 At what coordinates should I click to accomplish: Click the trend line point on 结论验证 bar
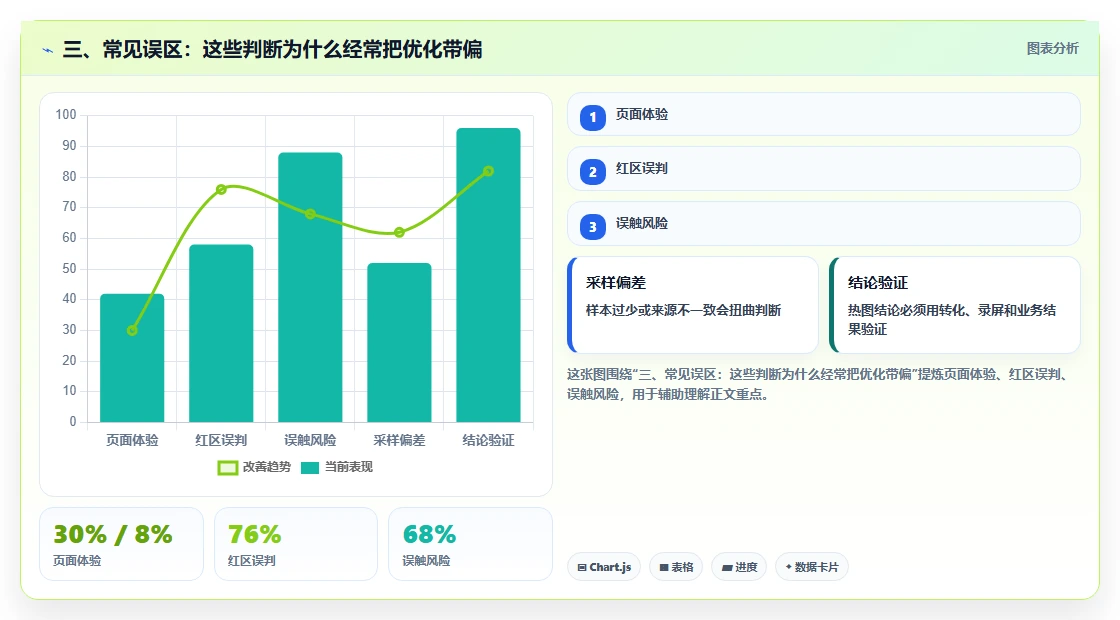488,171
